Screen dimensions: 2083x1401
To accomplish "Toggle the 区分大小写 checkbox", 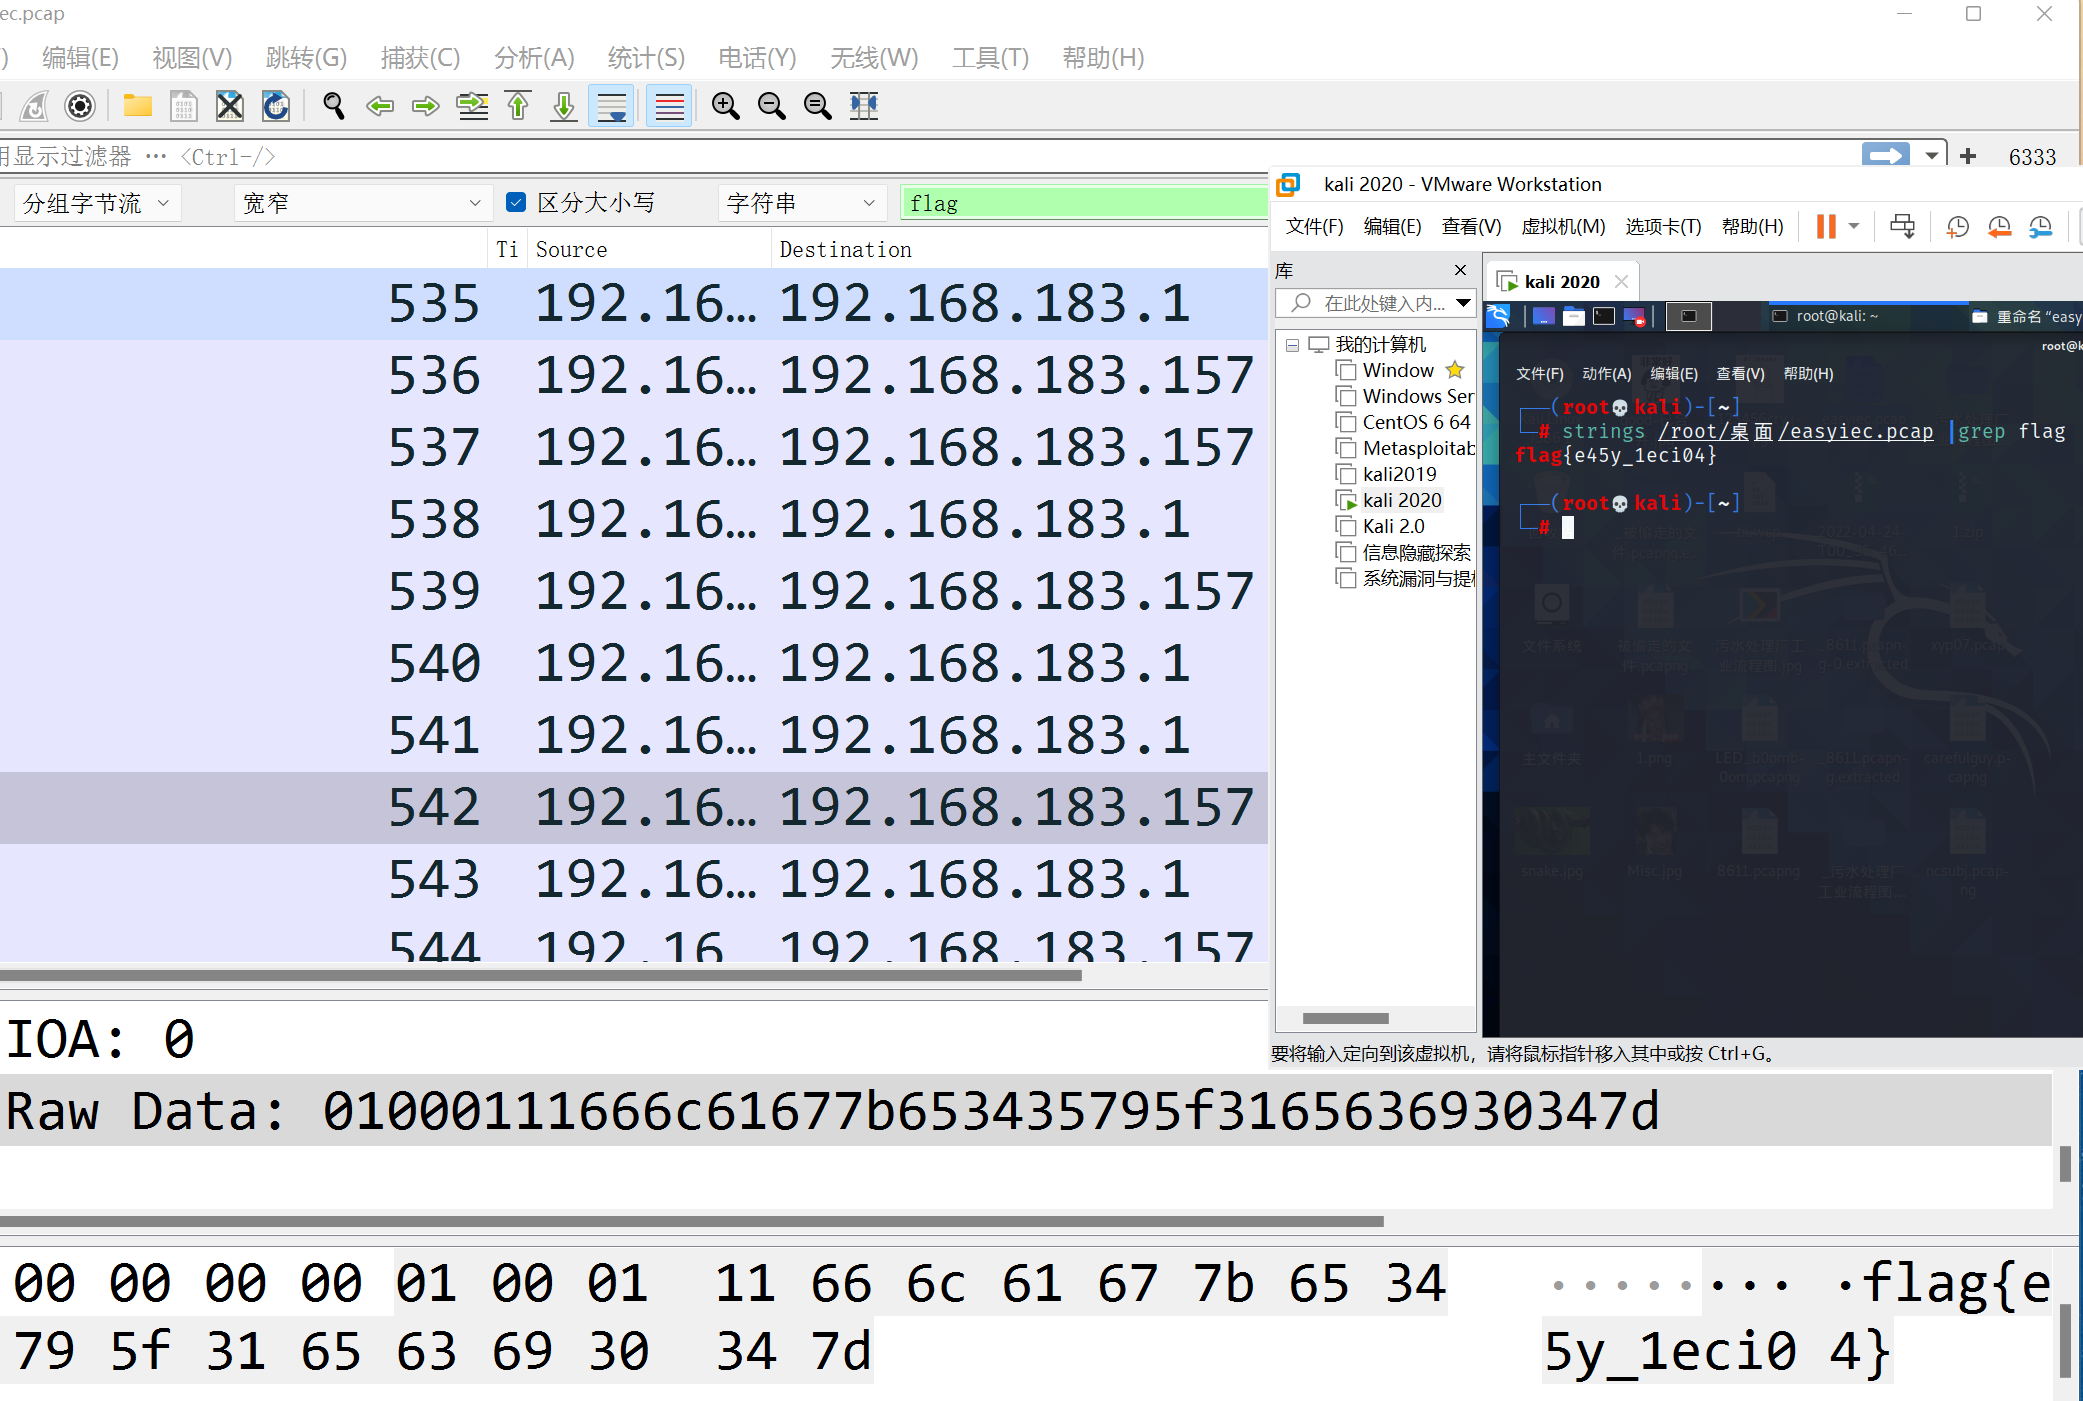I will click(x=517, y=203).
